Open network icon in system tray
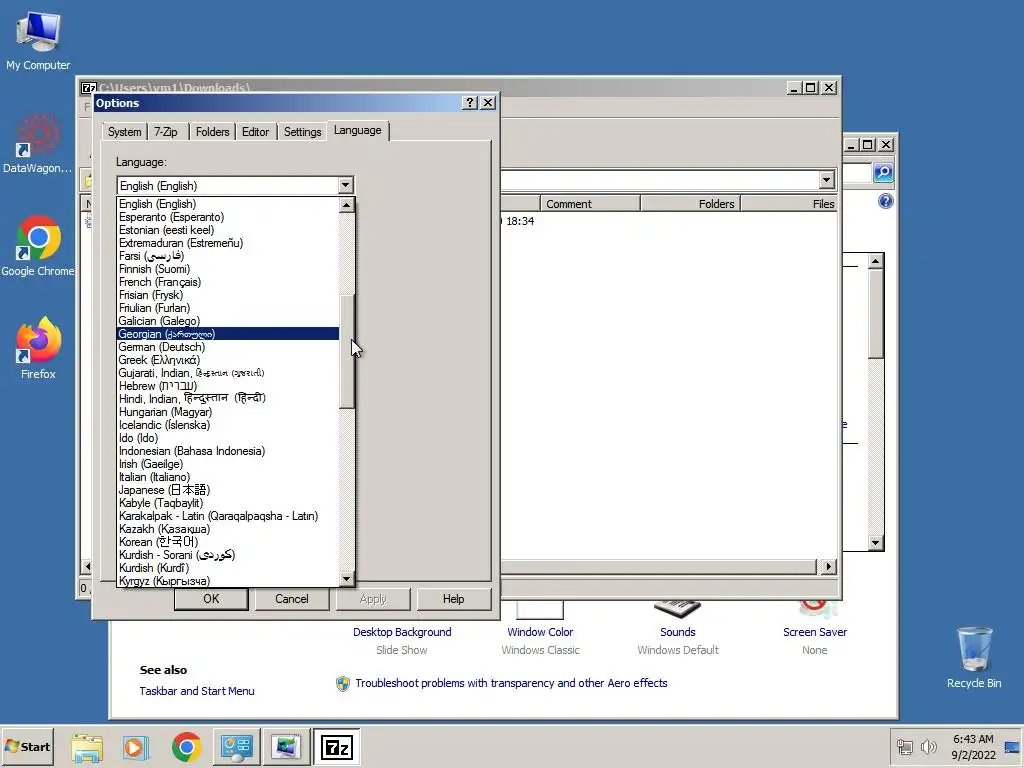The image size is (1024, 768). [905, 747]
